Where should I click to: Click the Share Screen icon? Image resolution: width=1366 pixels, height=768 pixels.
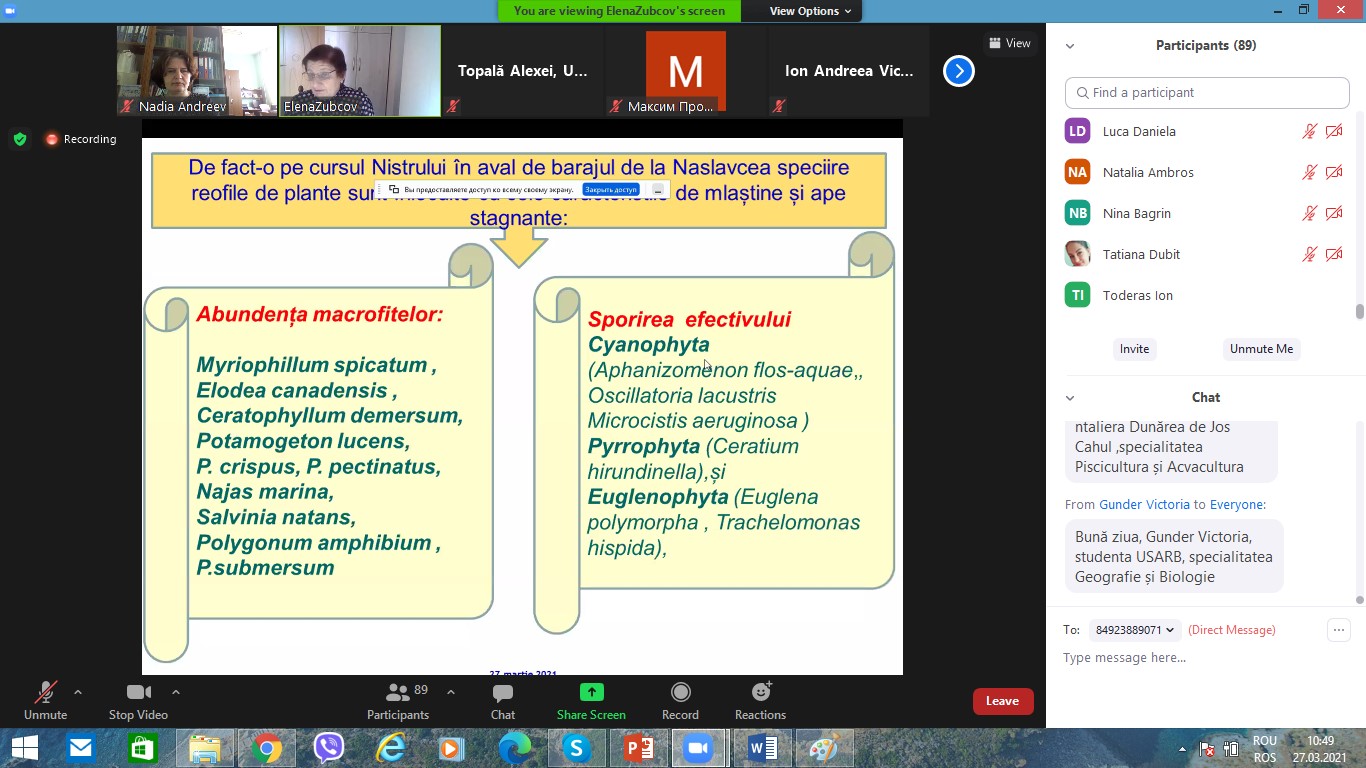591,693
